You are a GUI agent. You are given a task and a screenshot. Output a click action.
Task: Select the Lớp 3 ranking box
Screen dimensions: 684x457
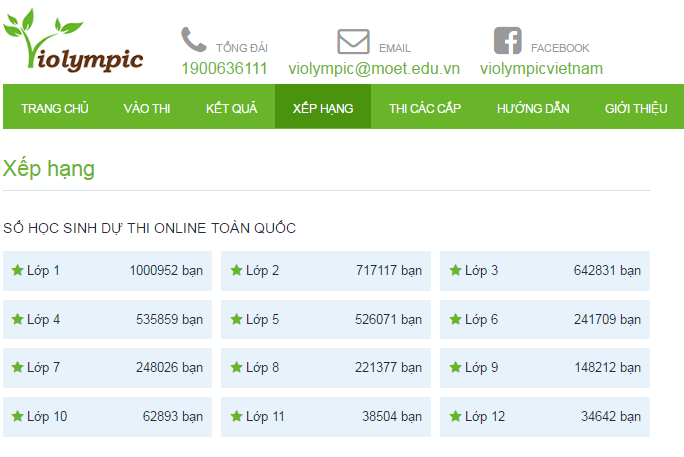tap(544, 271)
